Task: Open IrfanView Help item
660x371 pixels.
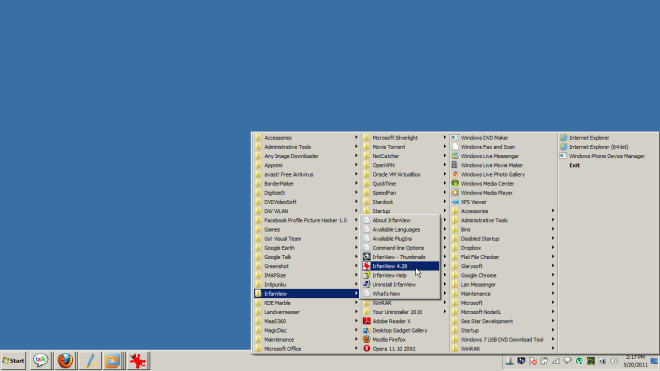Action: click(400, 275)
